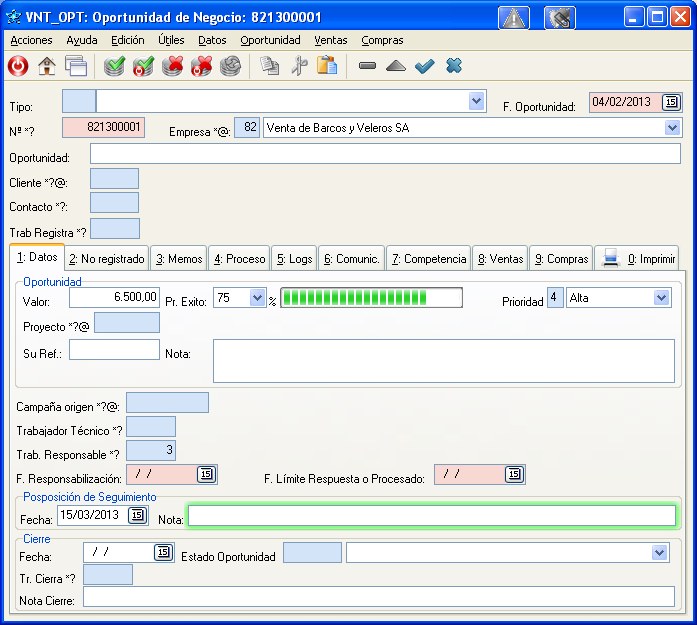This screenshot has width=697, height=625.
Task: Switch to 2: No registrado tab
Action: (x=107, y=259)
